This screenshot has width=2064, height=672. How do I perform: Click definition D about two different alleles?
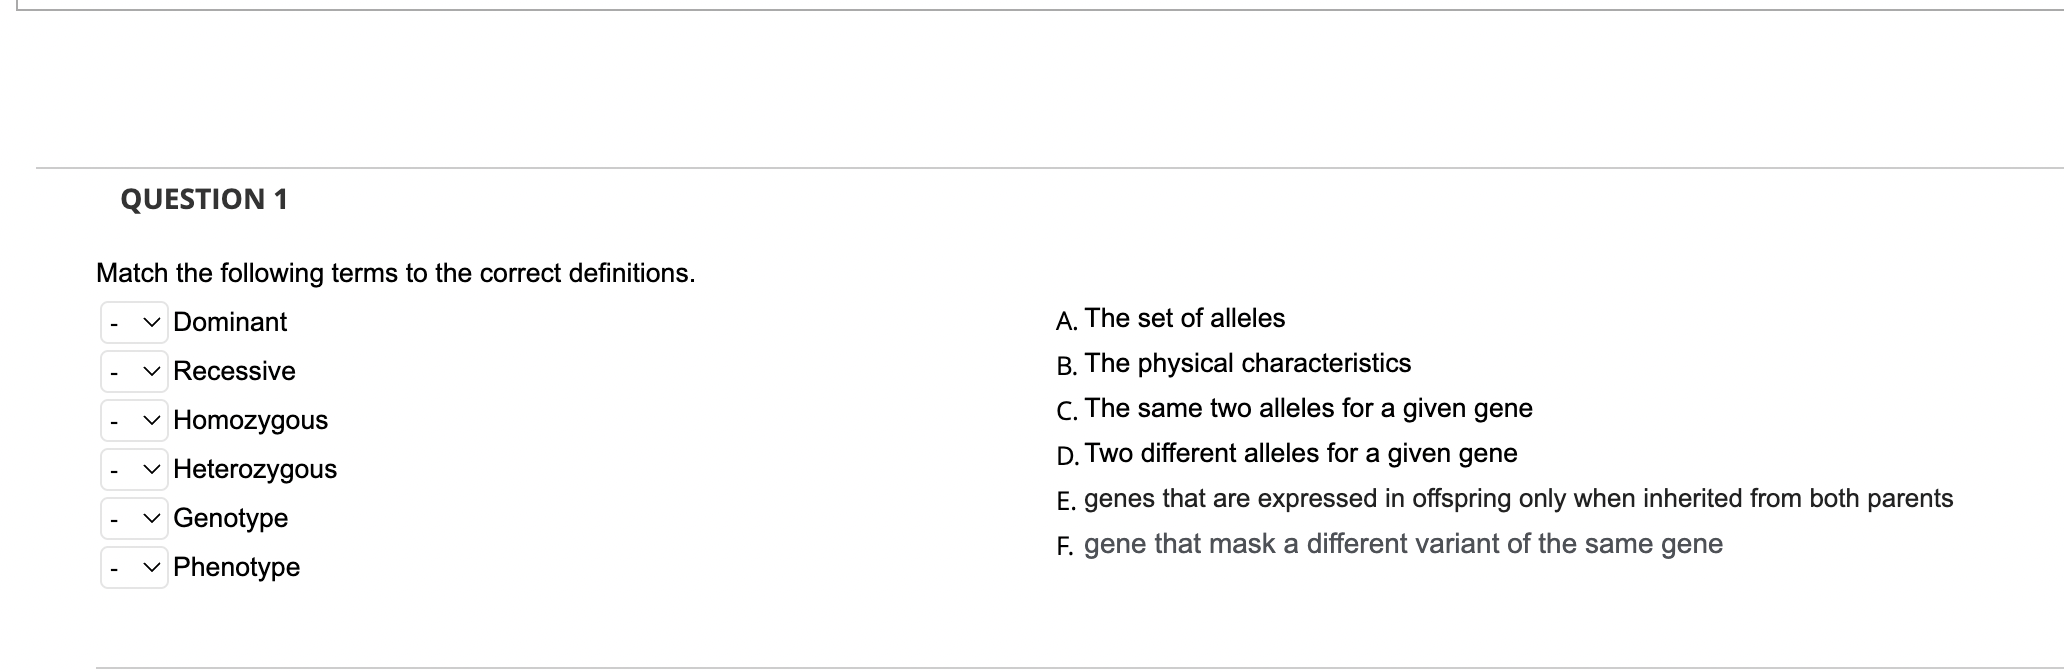(x=1300, y=453)
